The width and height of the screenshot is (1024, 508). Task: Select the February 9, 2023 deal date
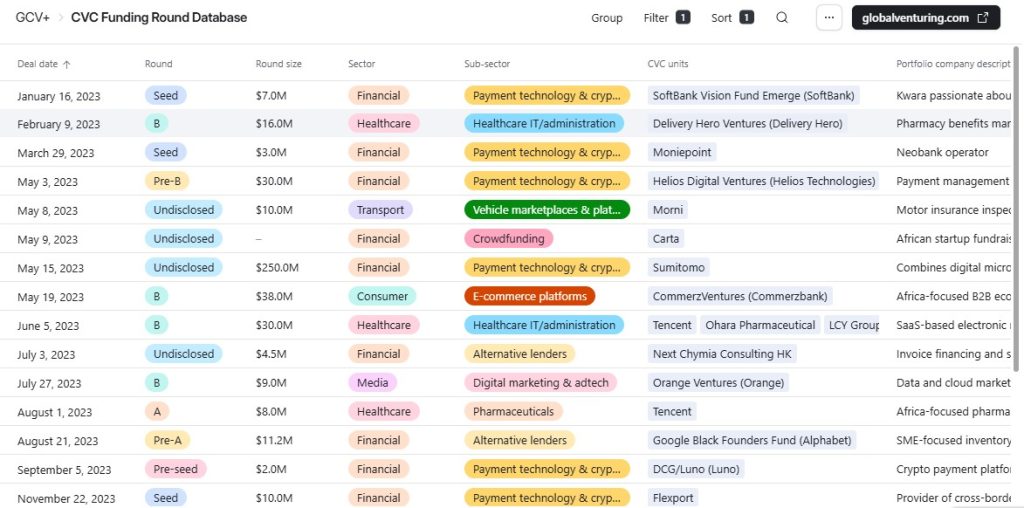(x=59, y=124)
